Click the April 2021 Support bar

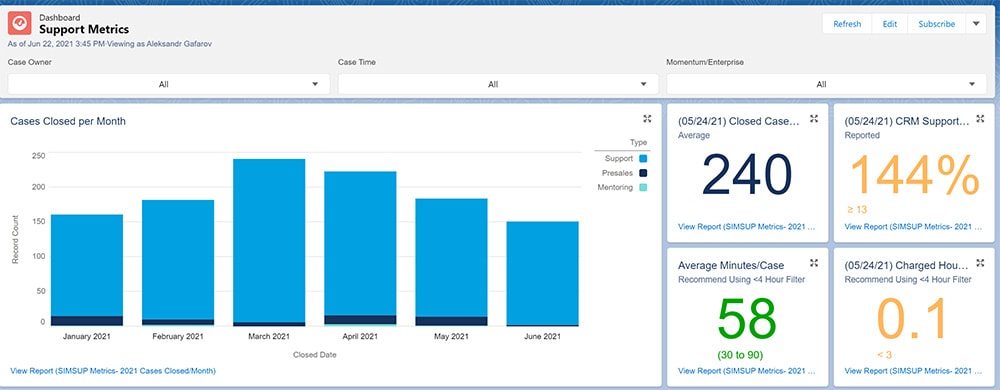tap(360, 243)
